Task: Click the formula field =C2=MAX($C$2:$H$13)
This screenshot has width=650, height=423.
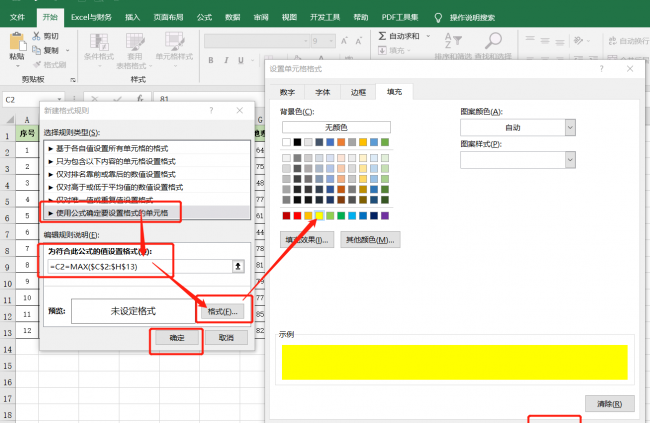Action: pyautogui.click(x=140, y=266)
